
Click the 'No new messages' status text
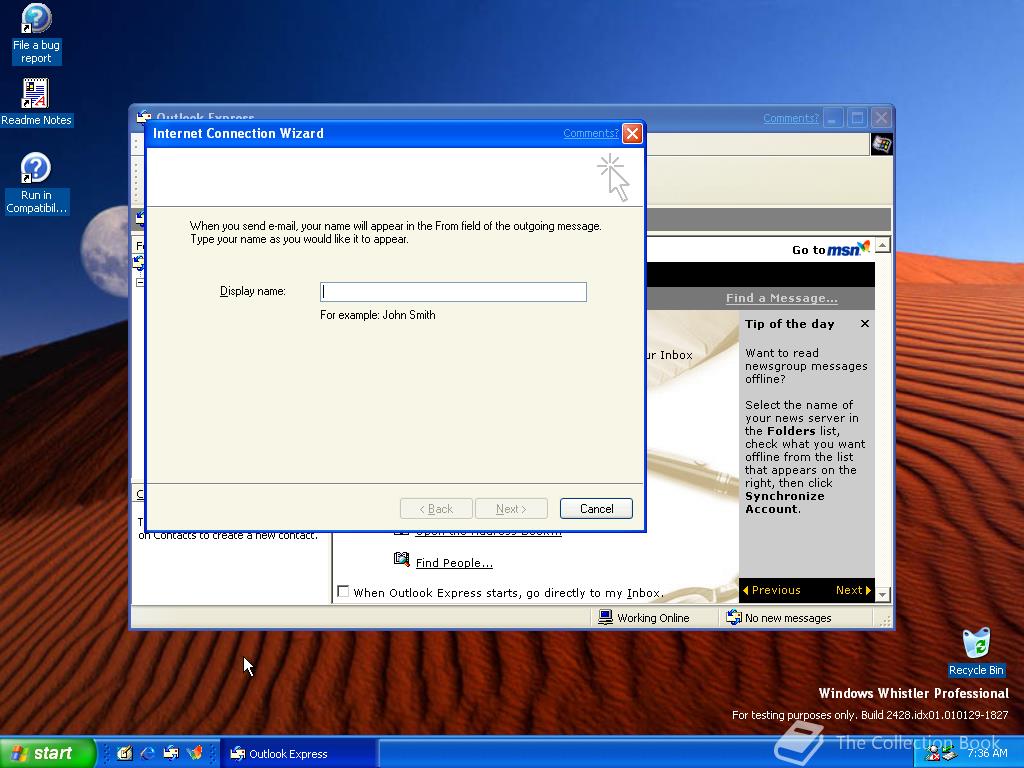788,618
